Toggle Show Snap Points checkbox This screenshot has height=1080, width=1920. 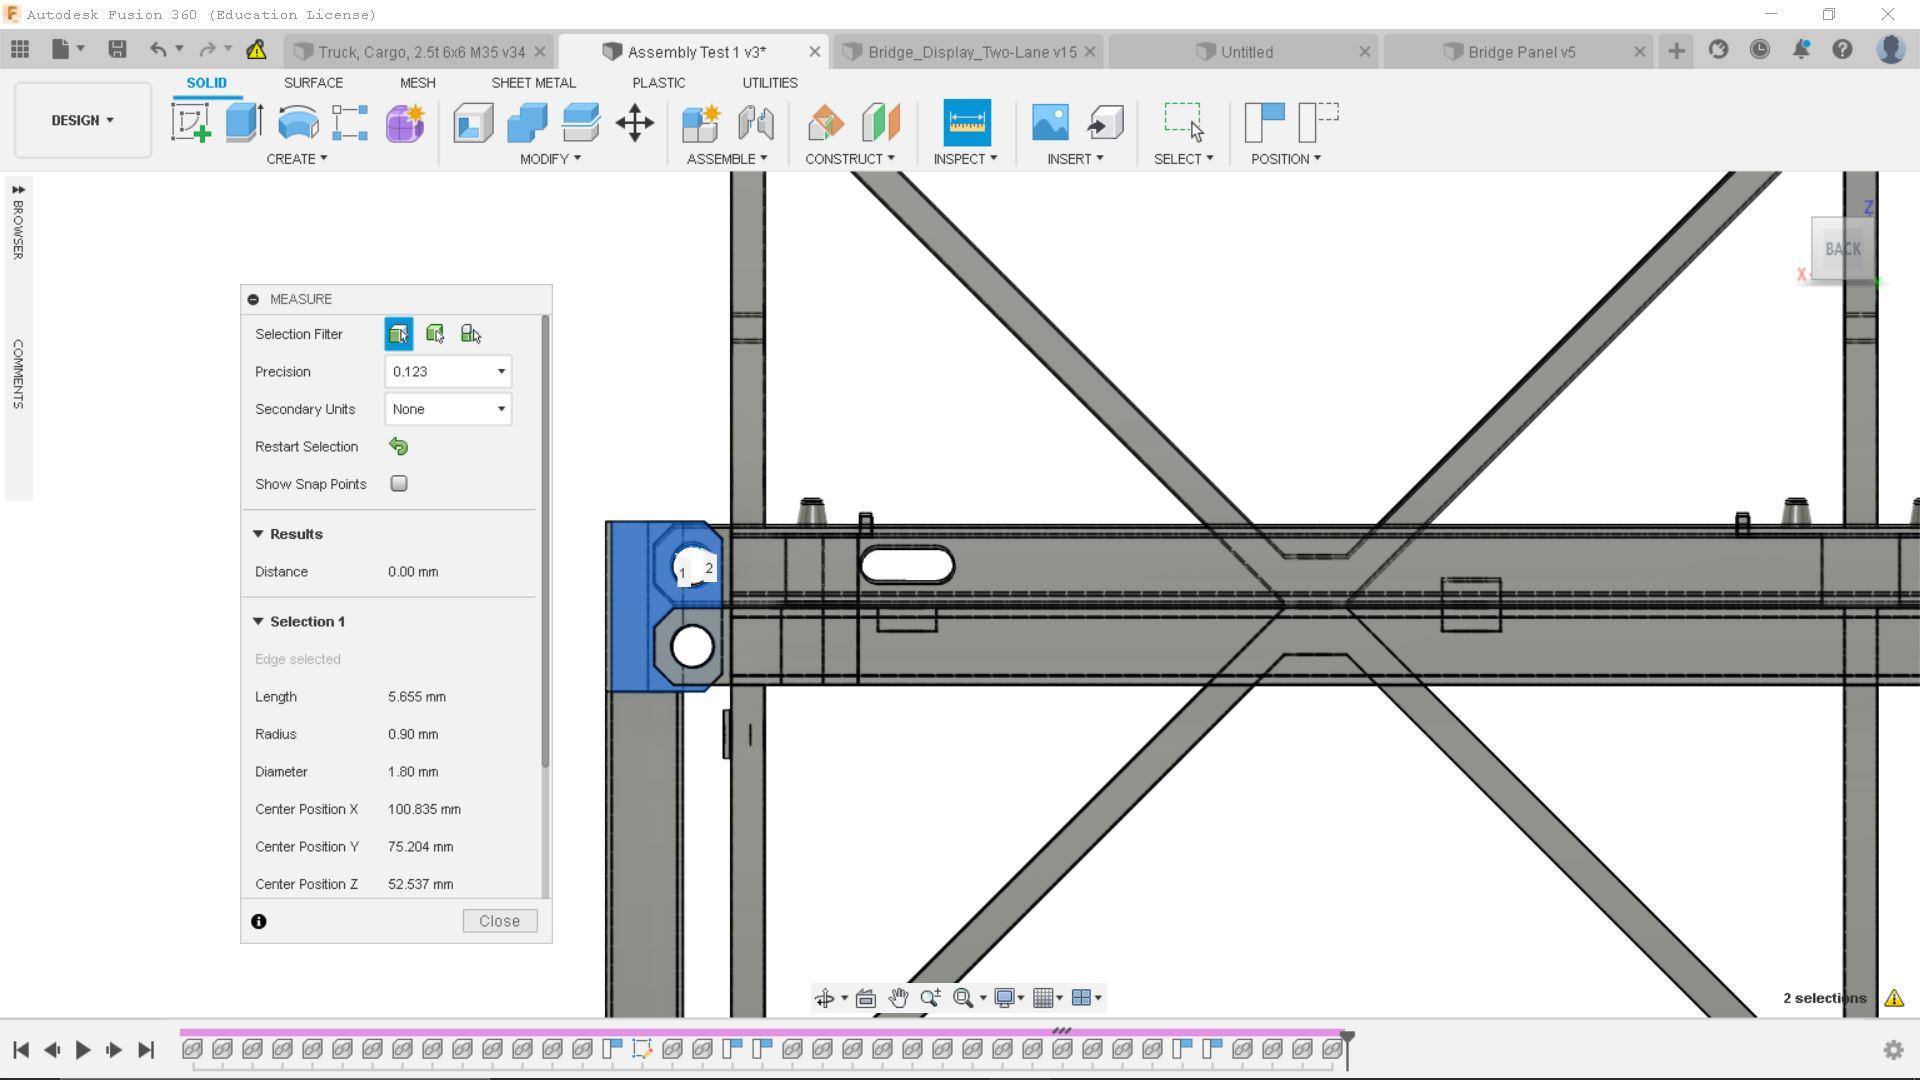coord(400,483)
